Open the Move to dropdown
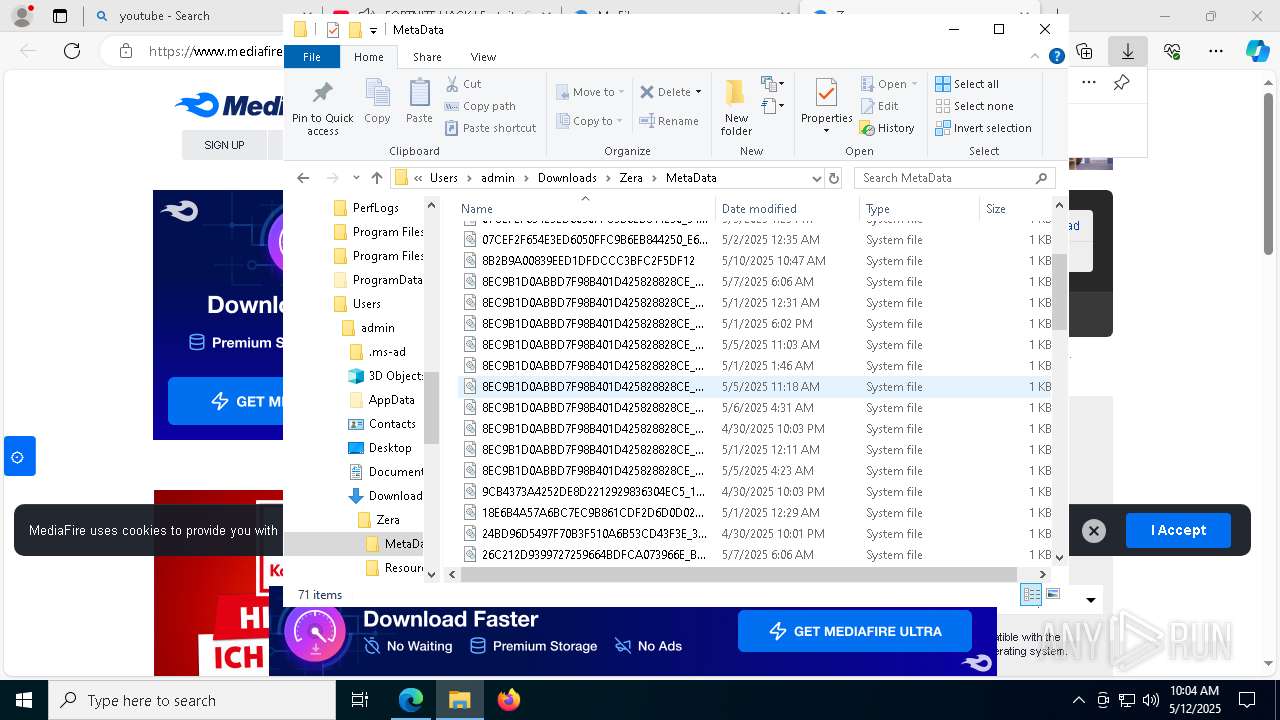Image resolution: width=1280 pixels, height=720 pixels. (590, 92)
